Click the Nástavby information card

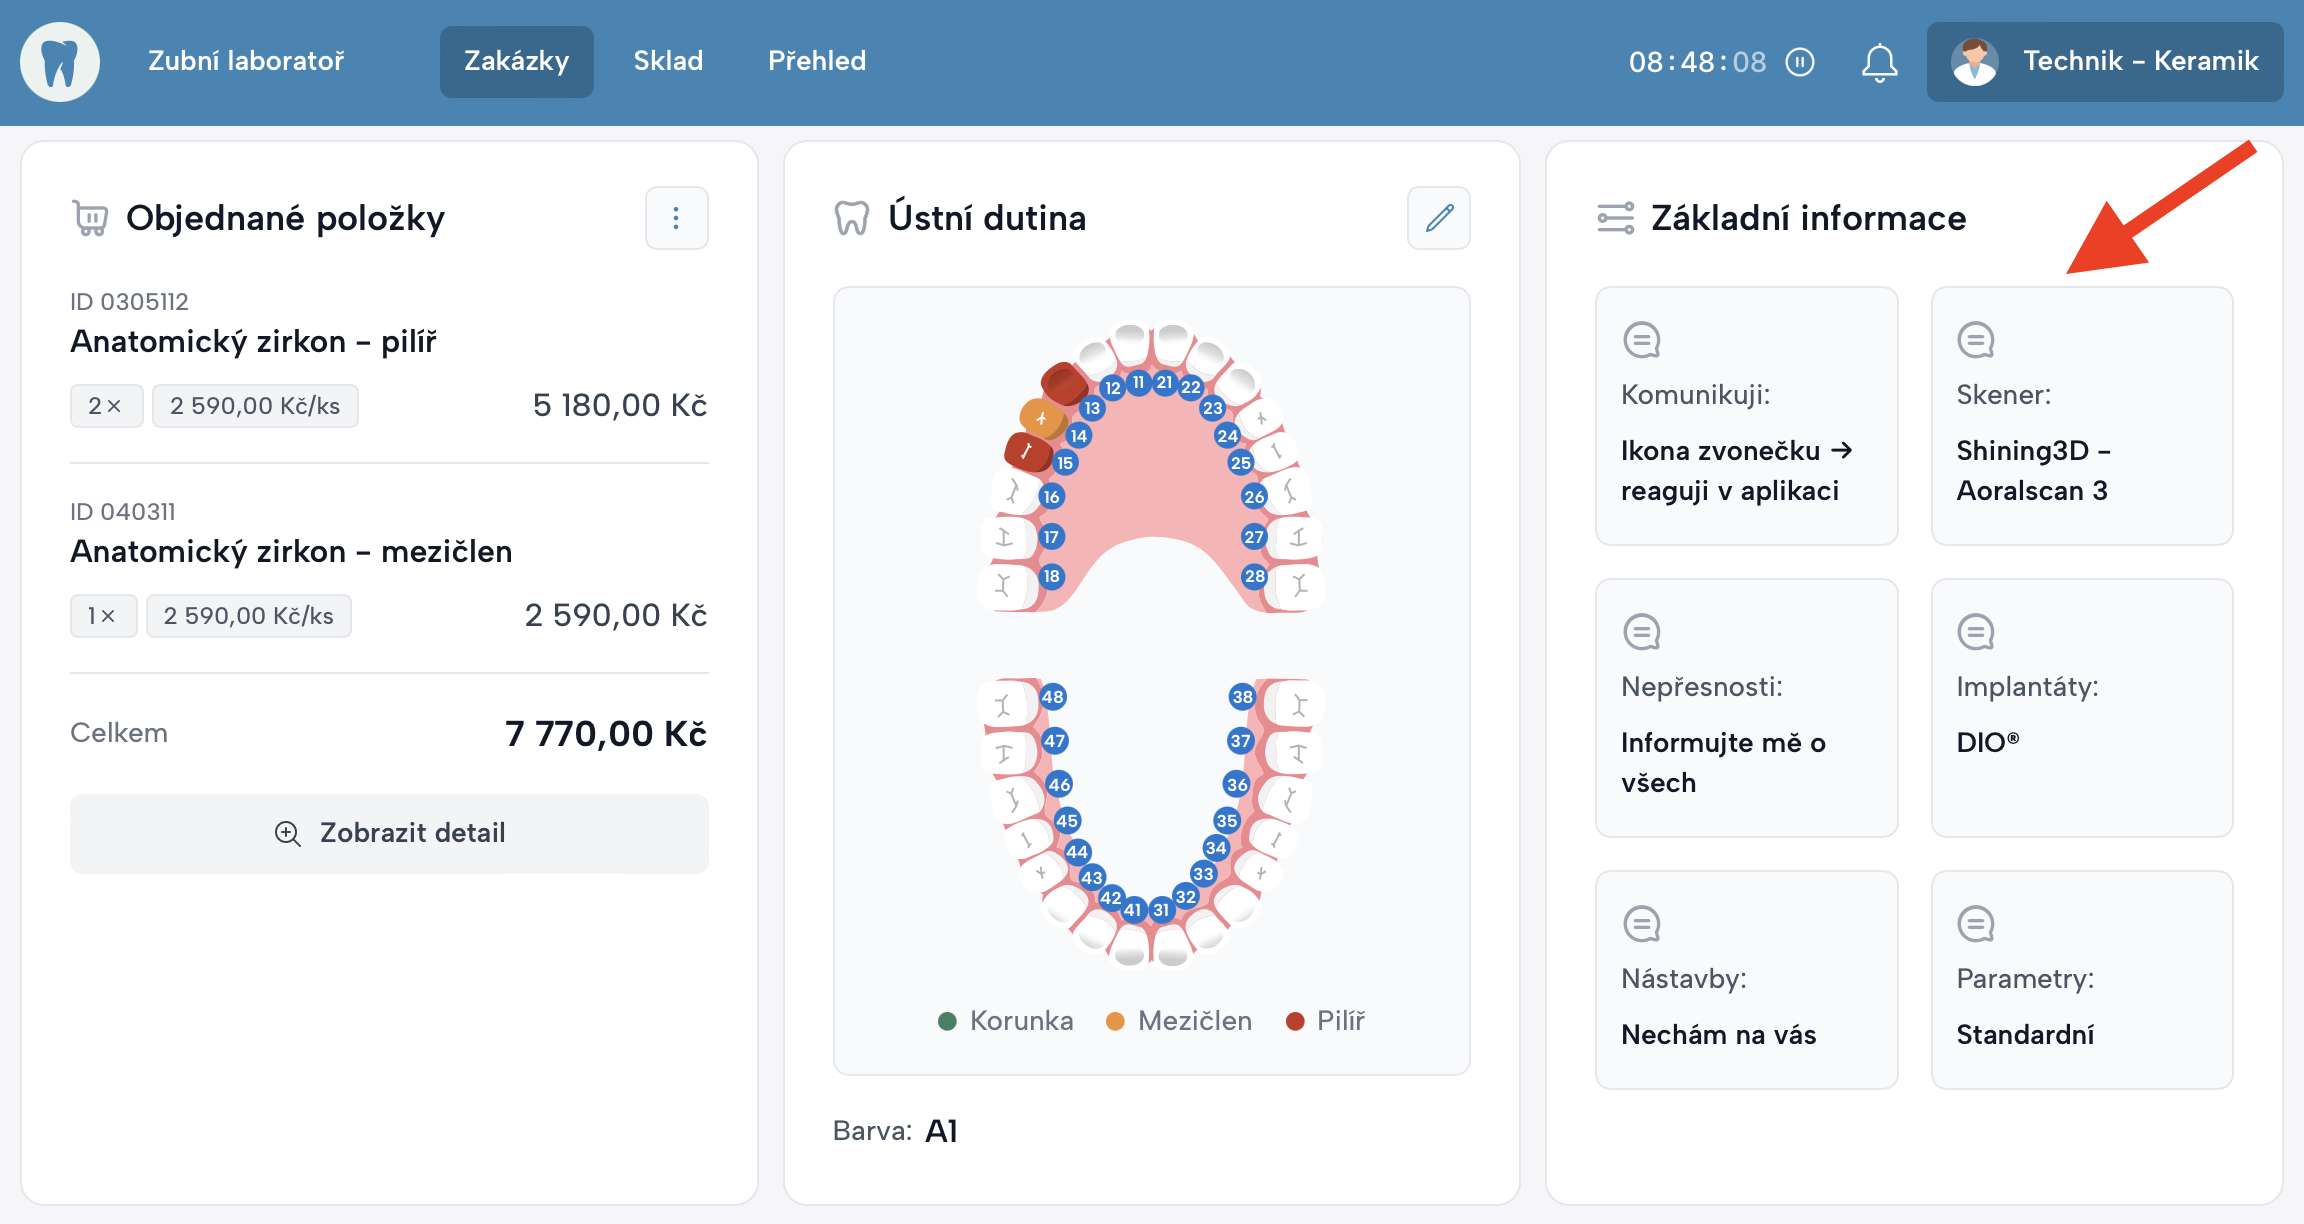1745,980
